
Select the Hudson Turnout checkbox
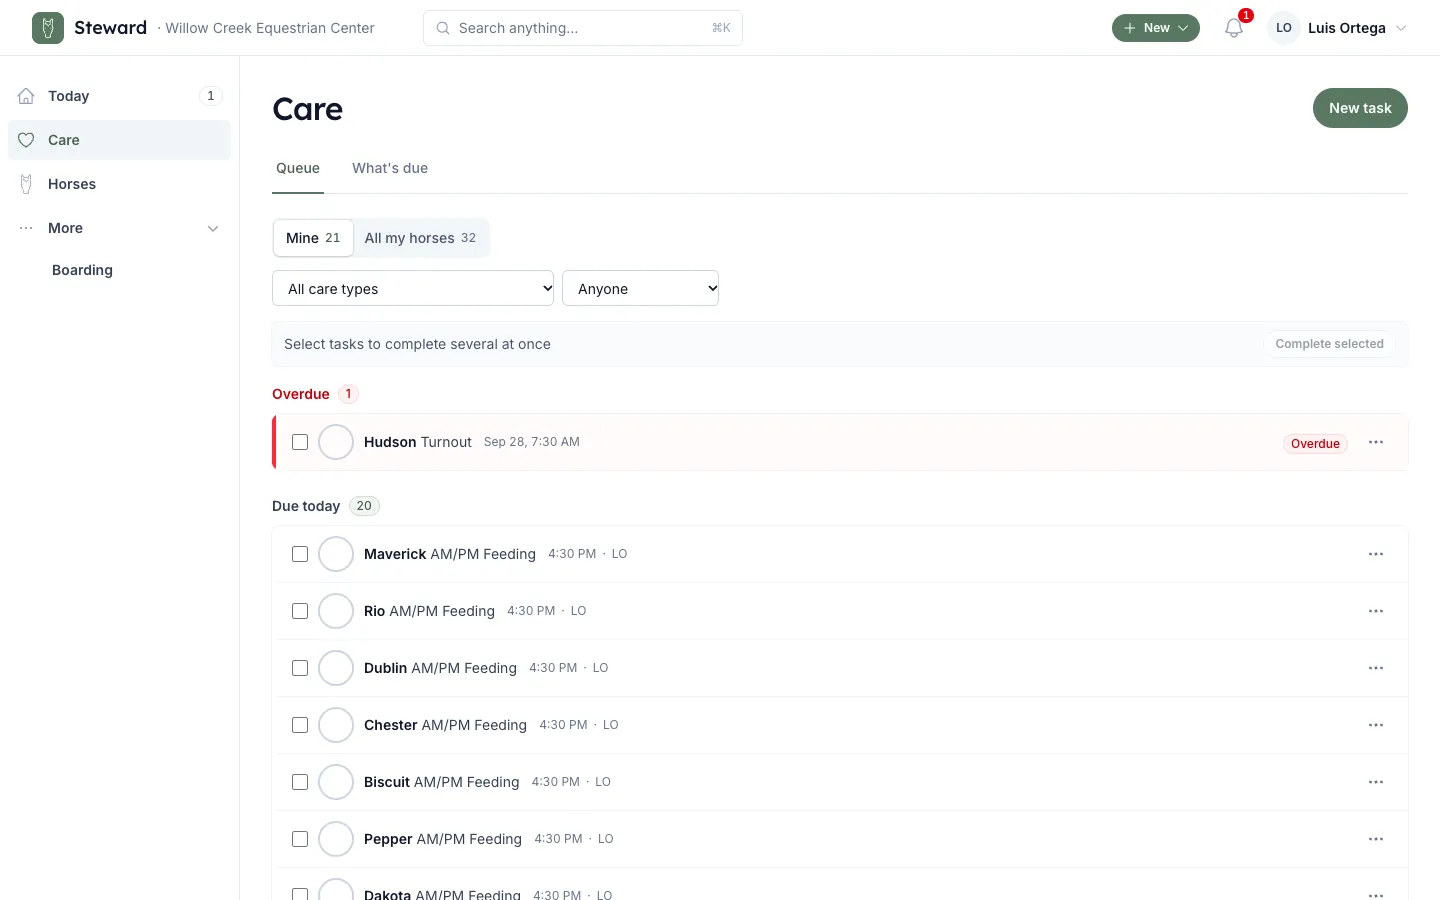coord(300,442)
